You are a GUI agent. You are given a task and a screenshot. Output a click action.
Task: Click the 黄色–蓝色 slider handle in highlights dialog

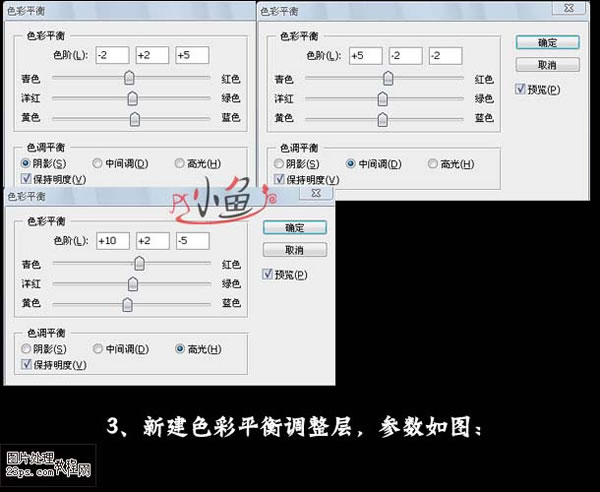click(127, 305)
